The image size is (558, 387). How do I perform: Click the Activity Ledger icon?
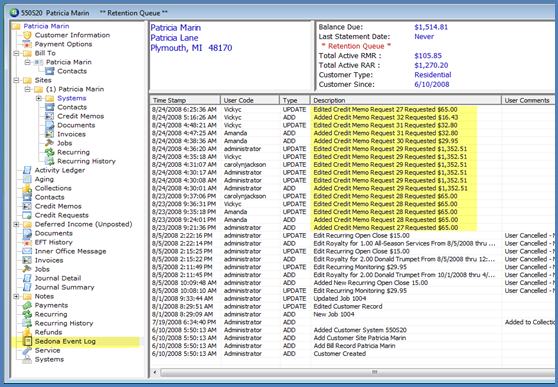[x=27, y=170]
